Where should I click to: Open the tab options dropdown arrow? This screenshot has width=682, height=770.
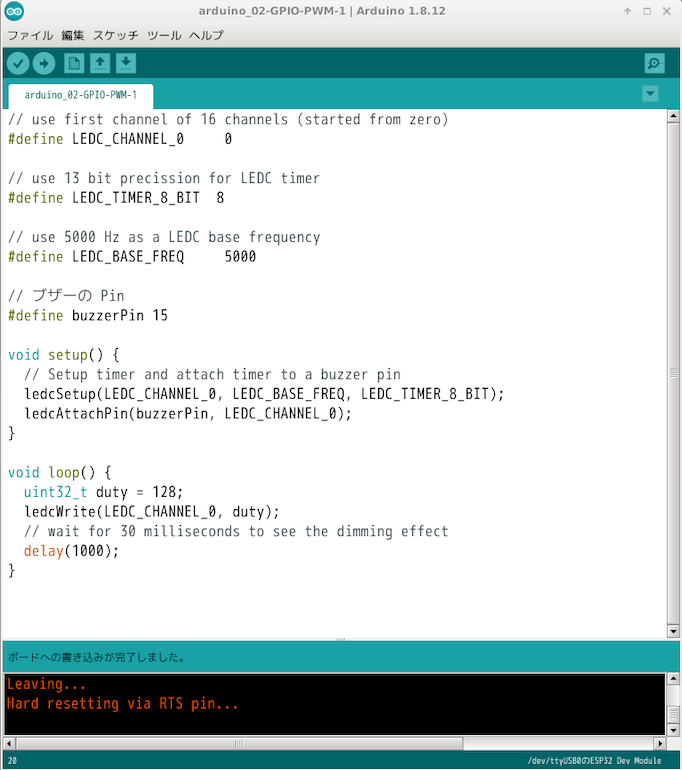point(651,94)
